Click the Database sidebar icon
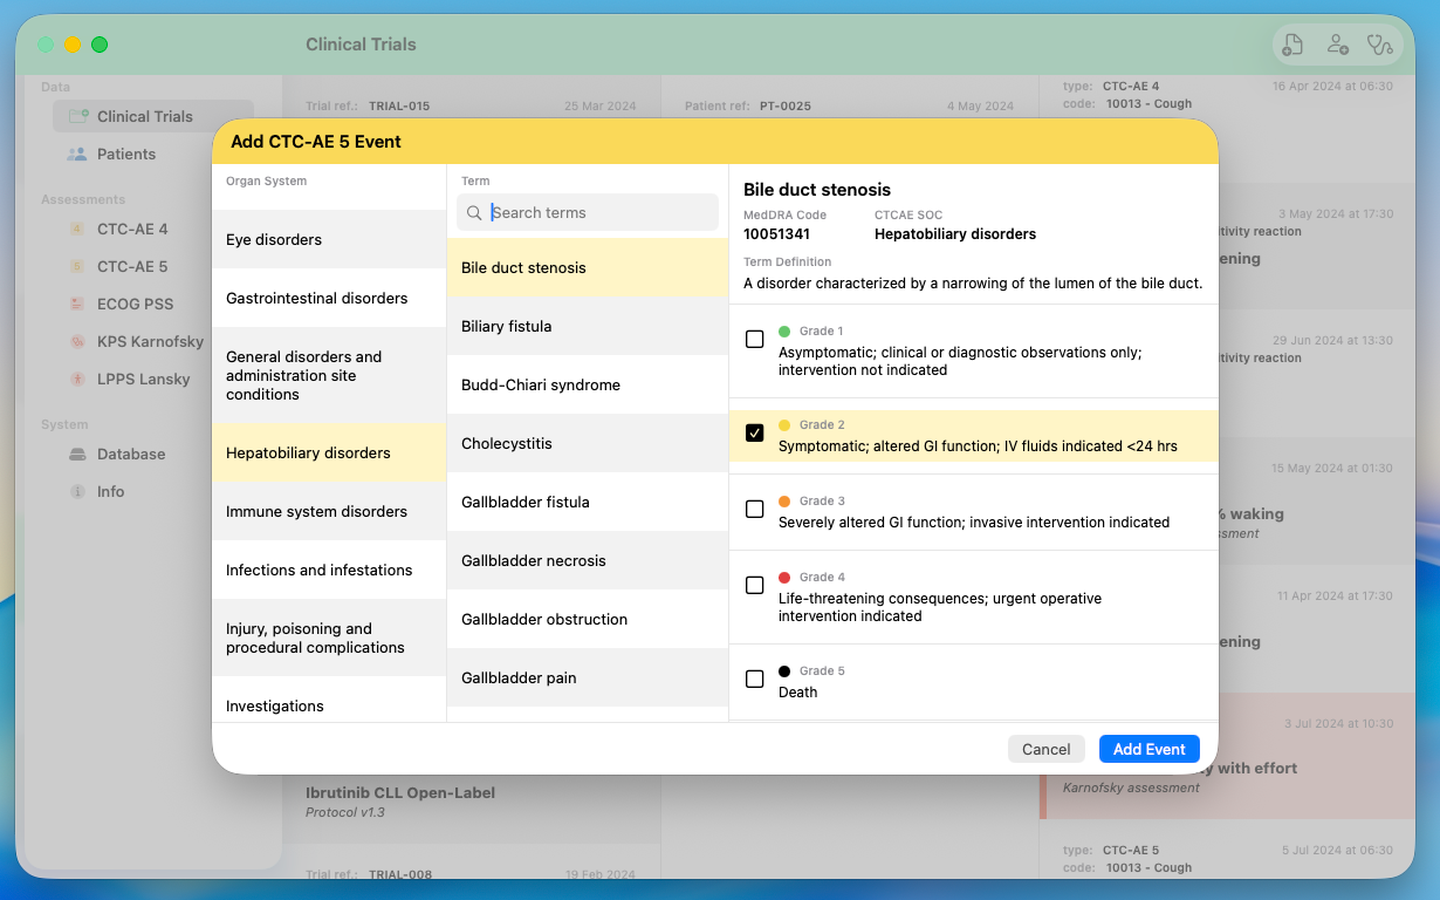The width and height of the screenshot is (1440, 900). [x=77, y=454]
